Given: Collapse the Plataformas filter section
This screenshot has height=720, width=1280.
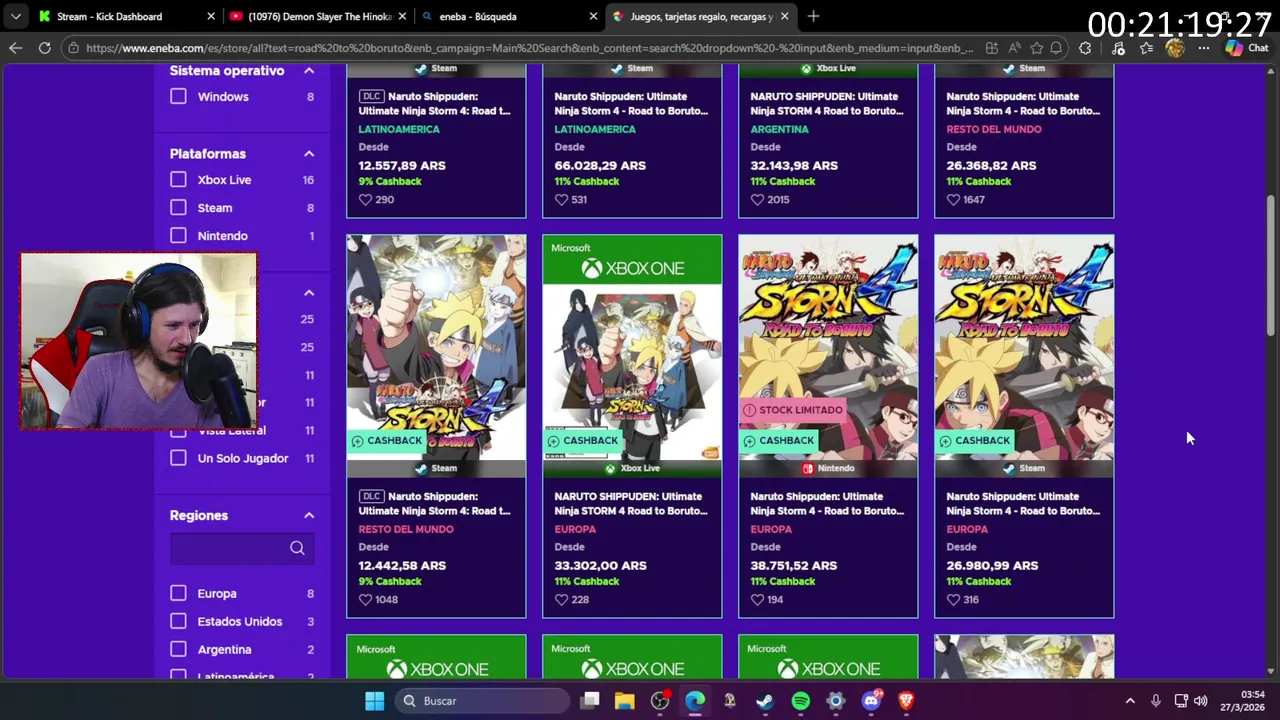Looking at the screenshot, I should tap(309, 154).
